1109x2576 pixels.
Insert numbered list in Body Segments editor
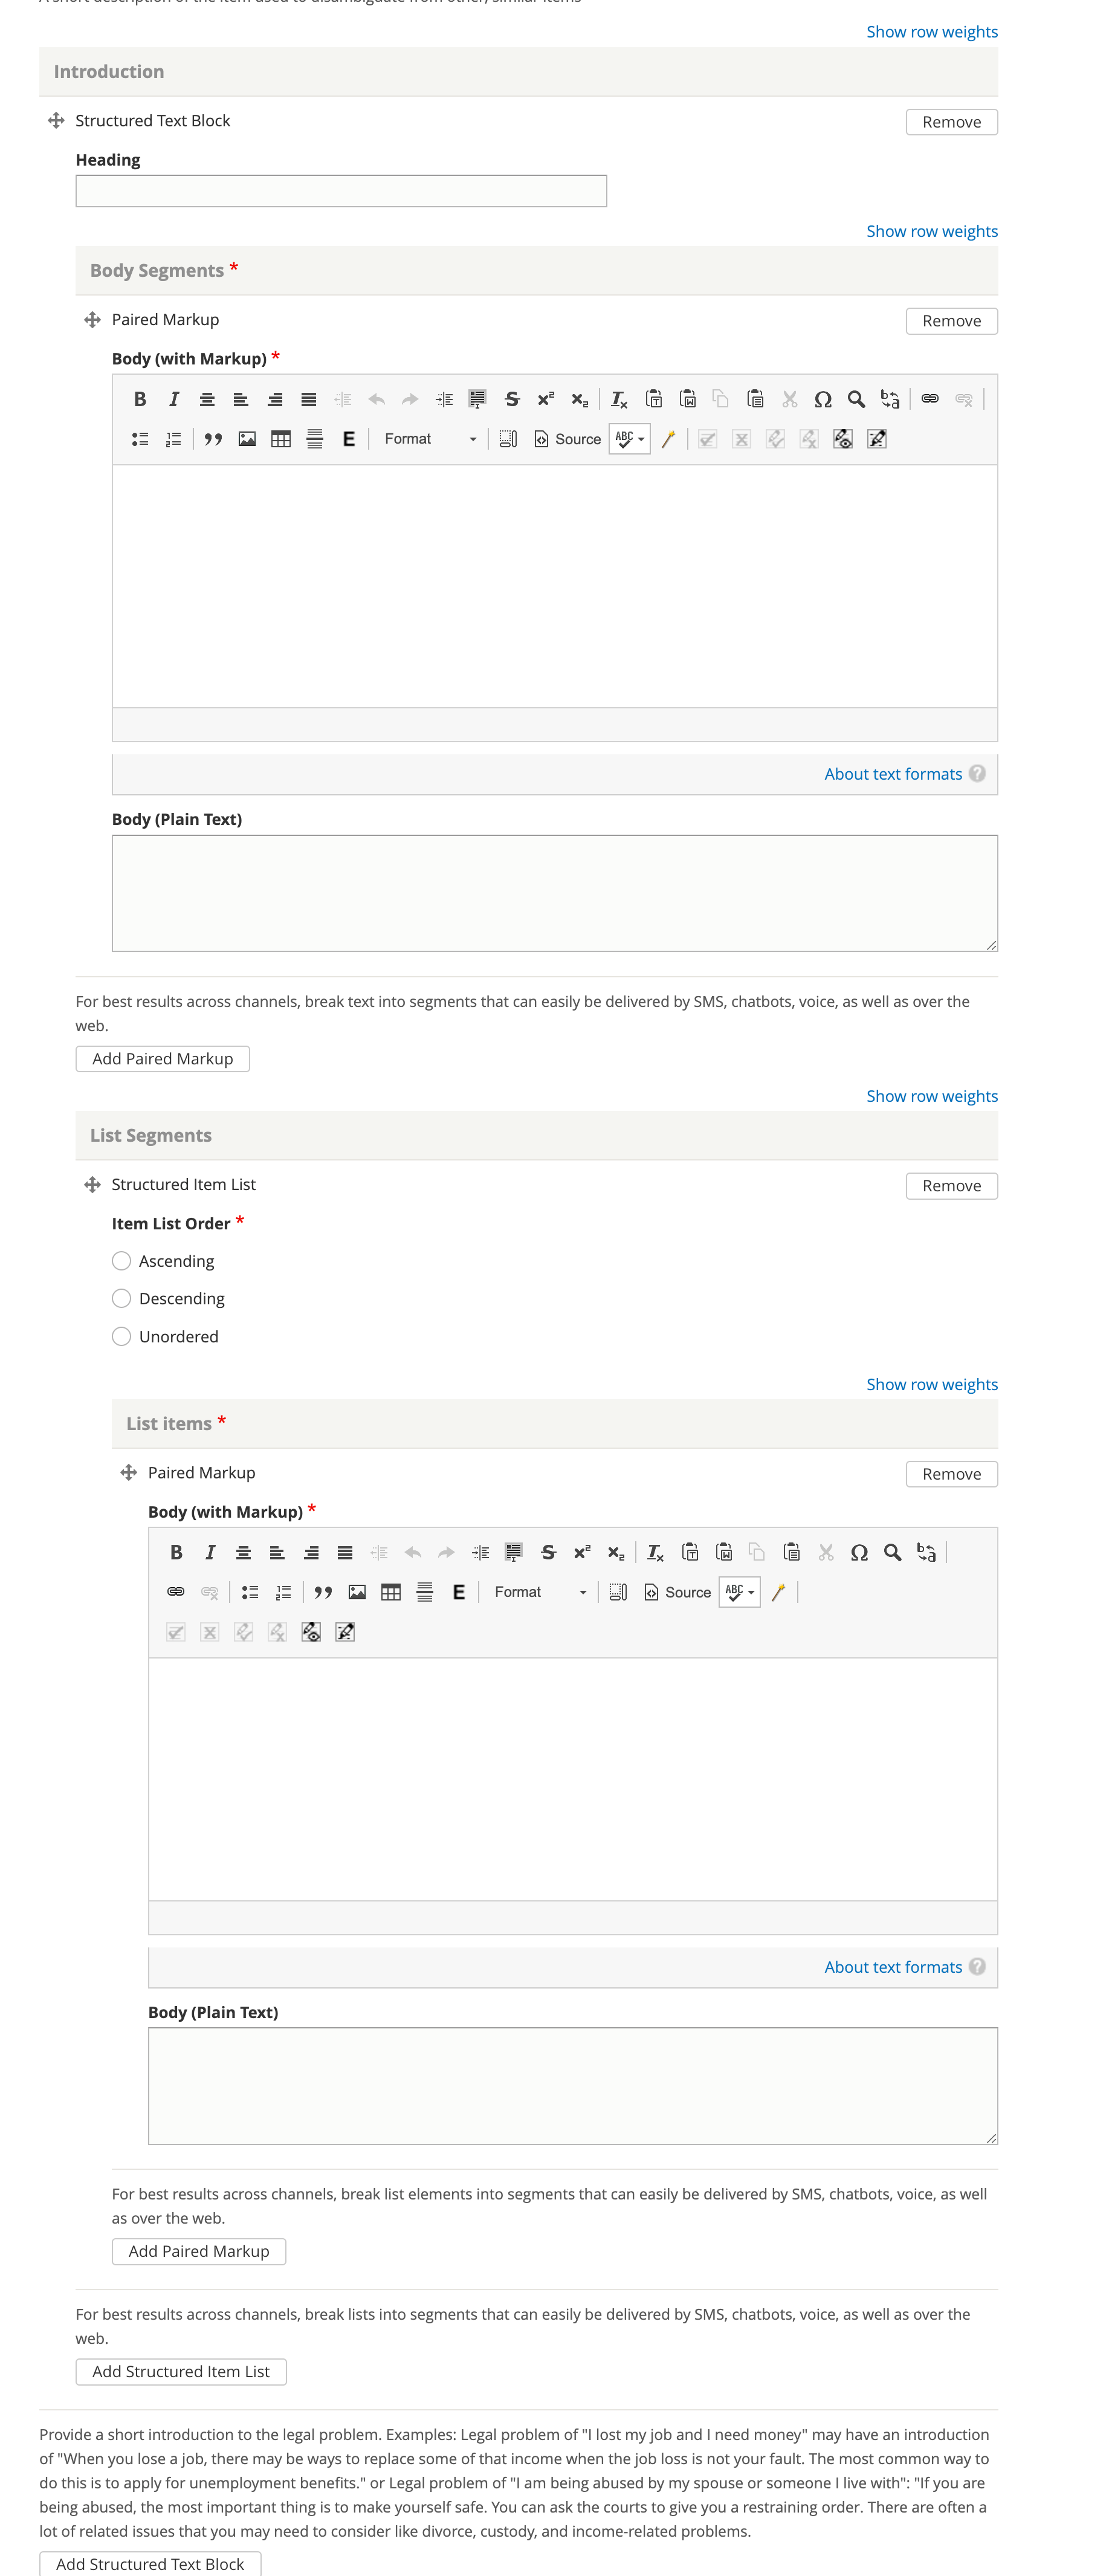tap(174, 439)
